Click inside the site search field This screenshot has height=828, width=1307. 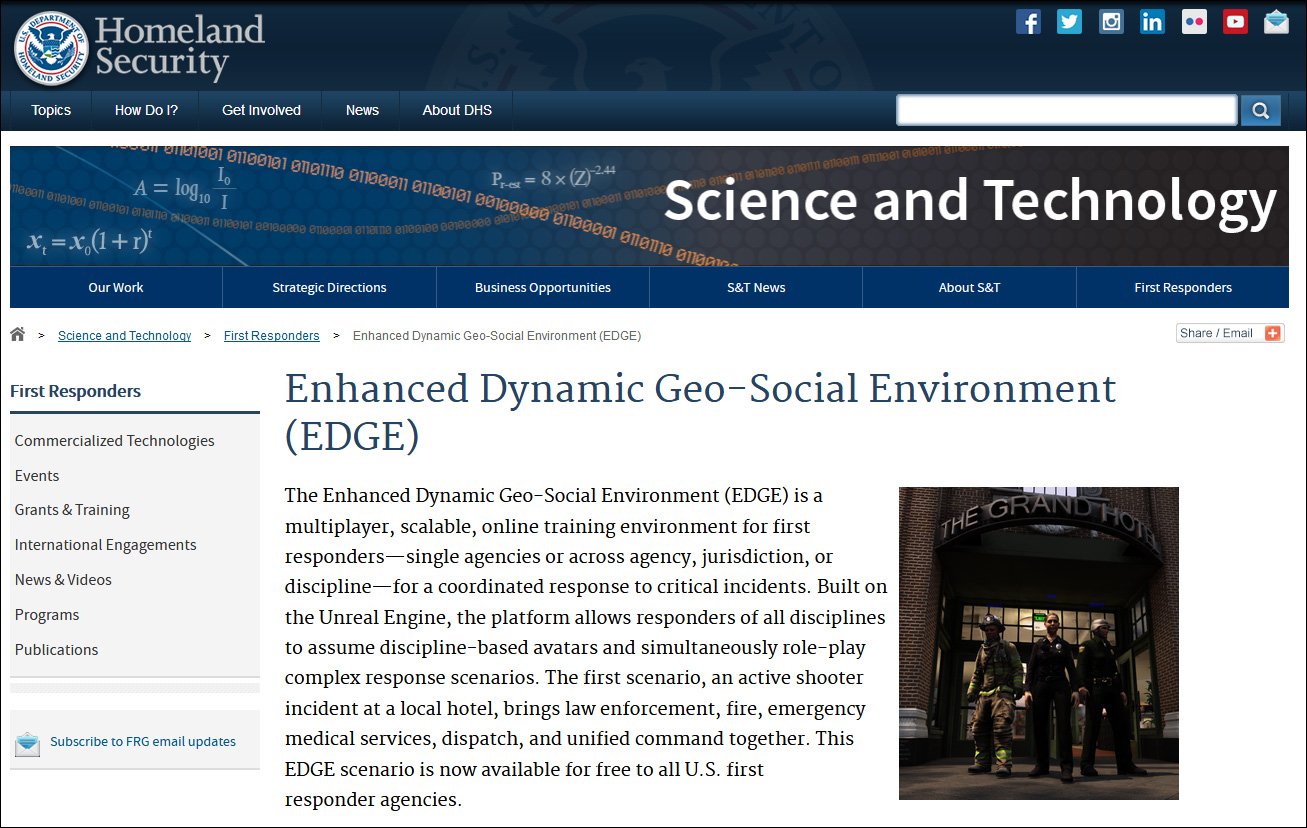pyautogui.click(x=1067, y=110)
